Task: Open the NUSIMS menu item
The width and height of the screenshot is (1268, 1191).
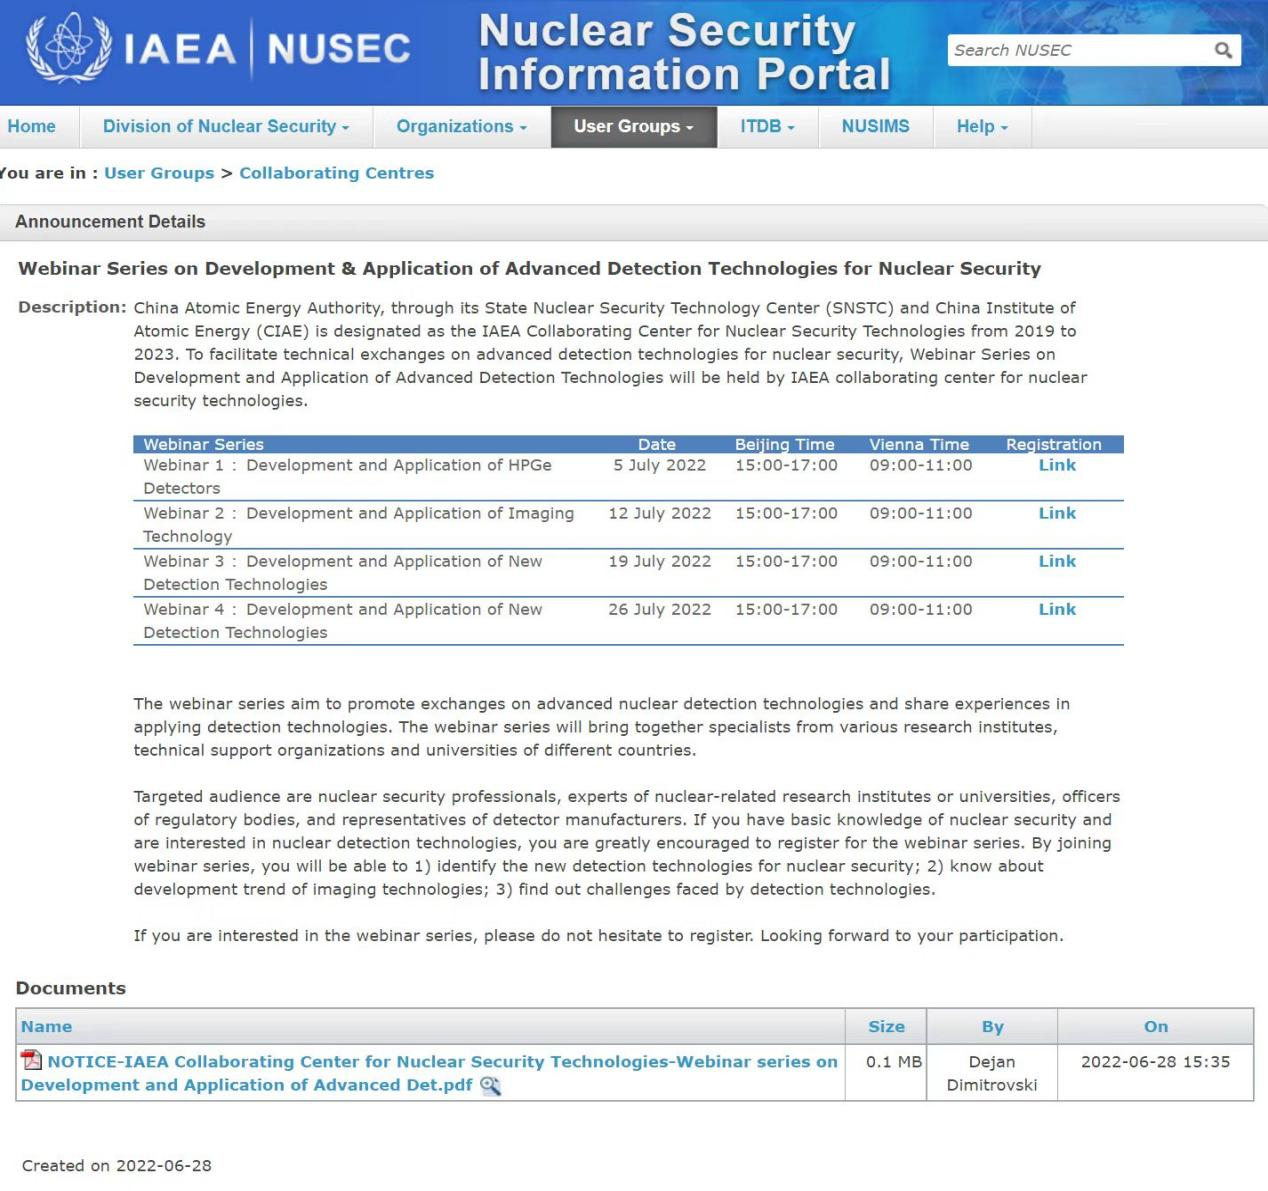Action: tap(875, 126)
